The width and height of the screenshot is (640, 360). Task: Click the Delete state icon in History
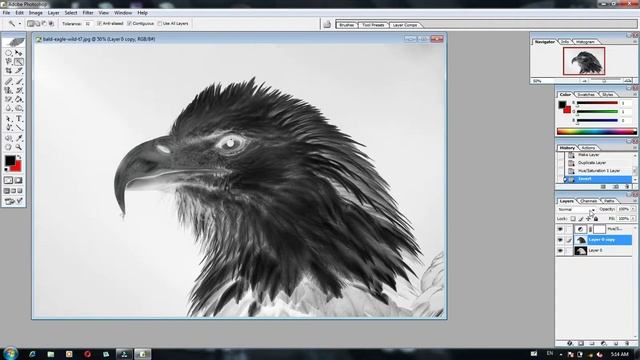pos(627,187)
